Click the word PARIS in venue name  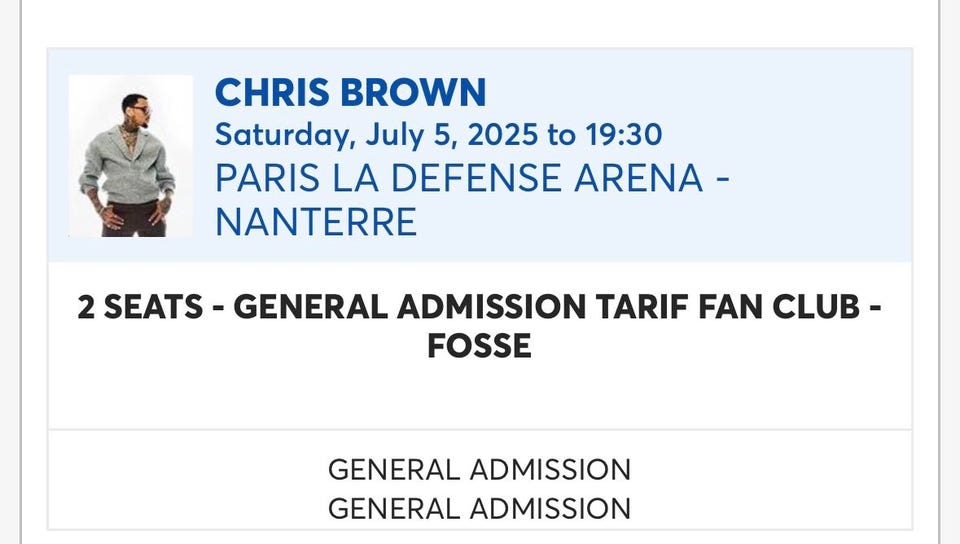pos(268,178)
